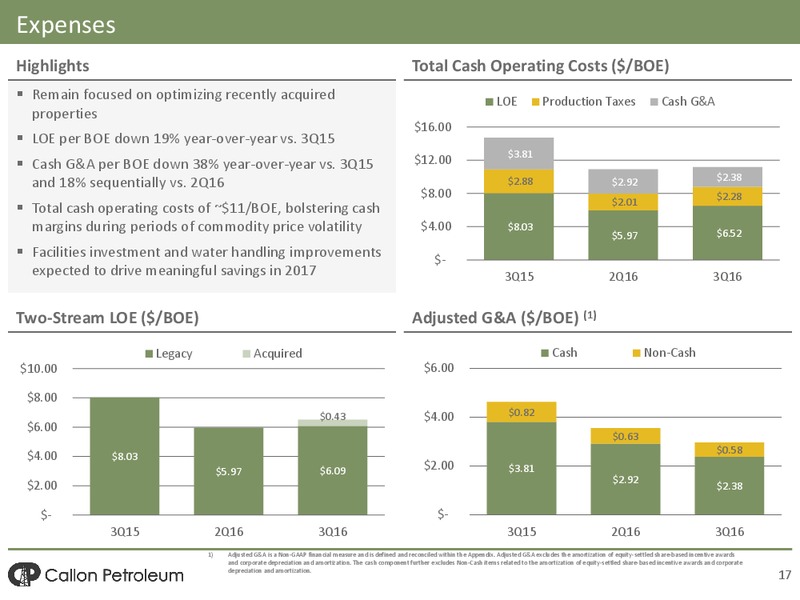The image size is (800, 600).
Task: Click bullet 'Facilities investment and water handling improvements'
Action: (207, 261)
